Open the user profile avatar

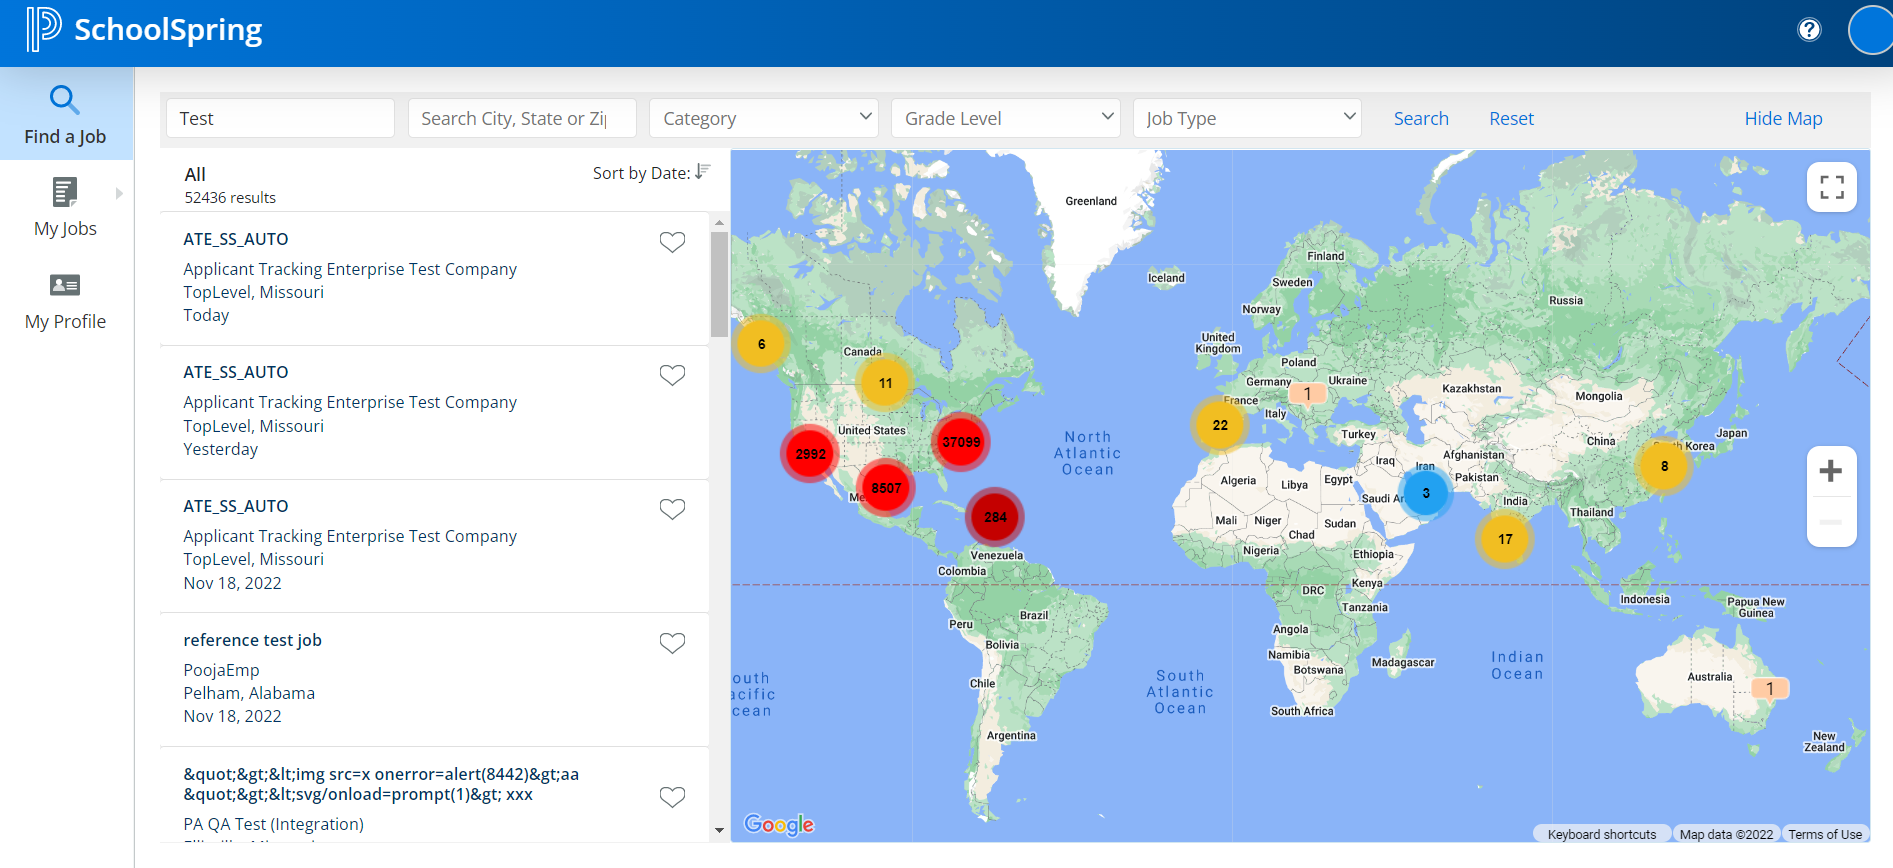tap(1871, 30)
